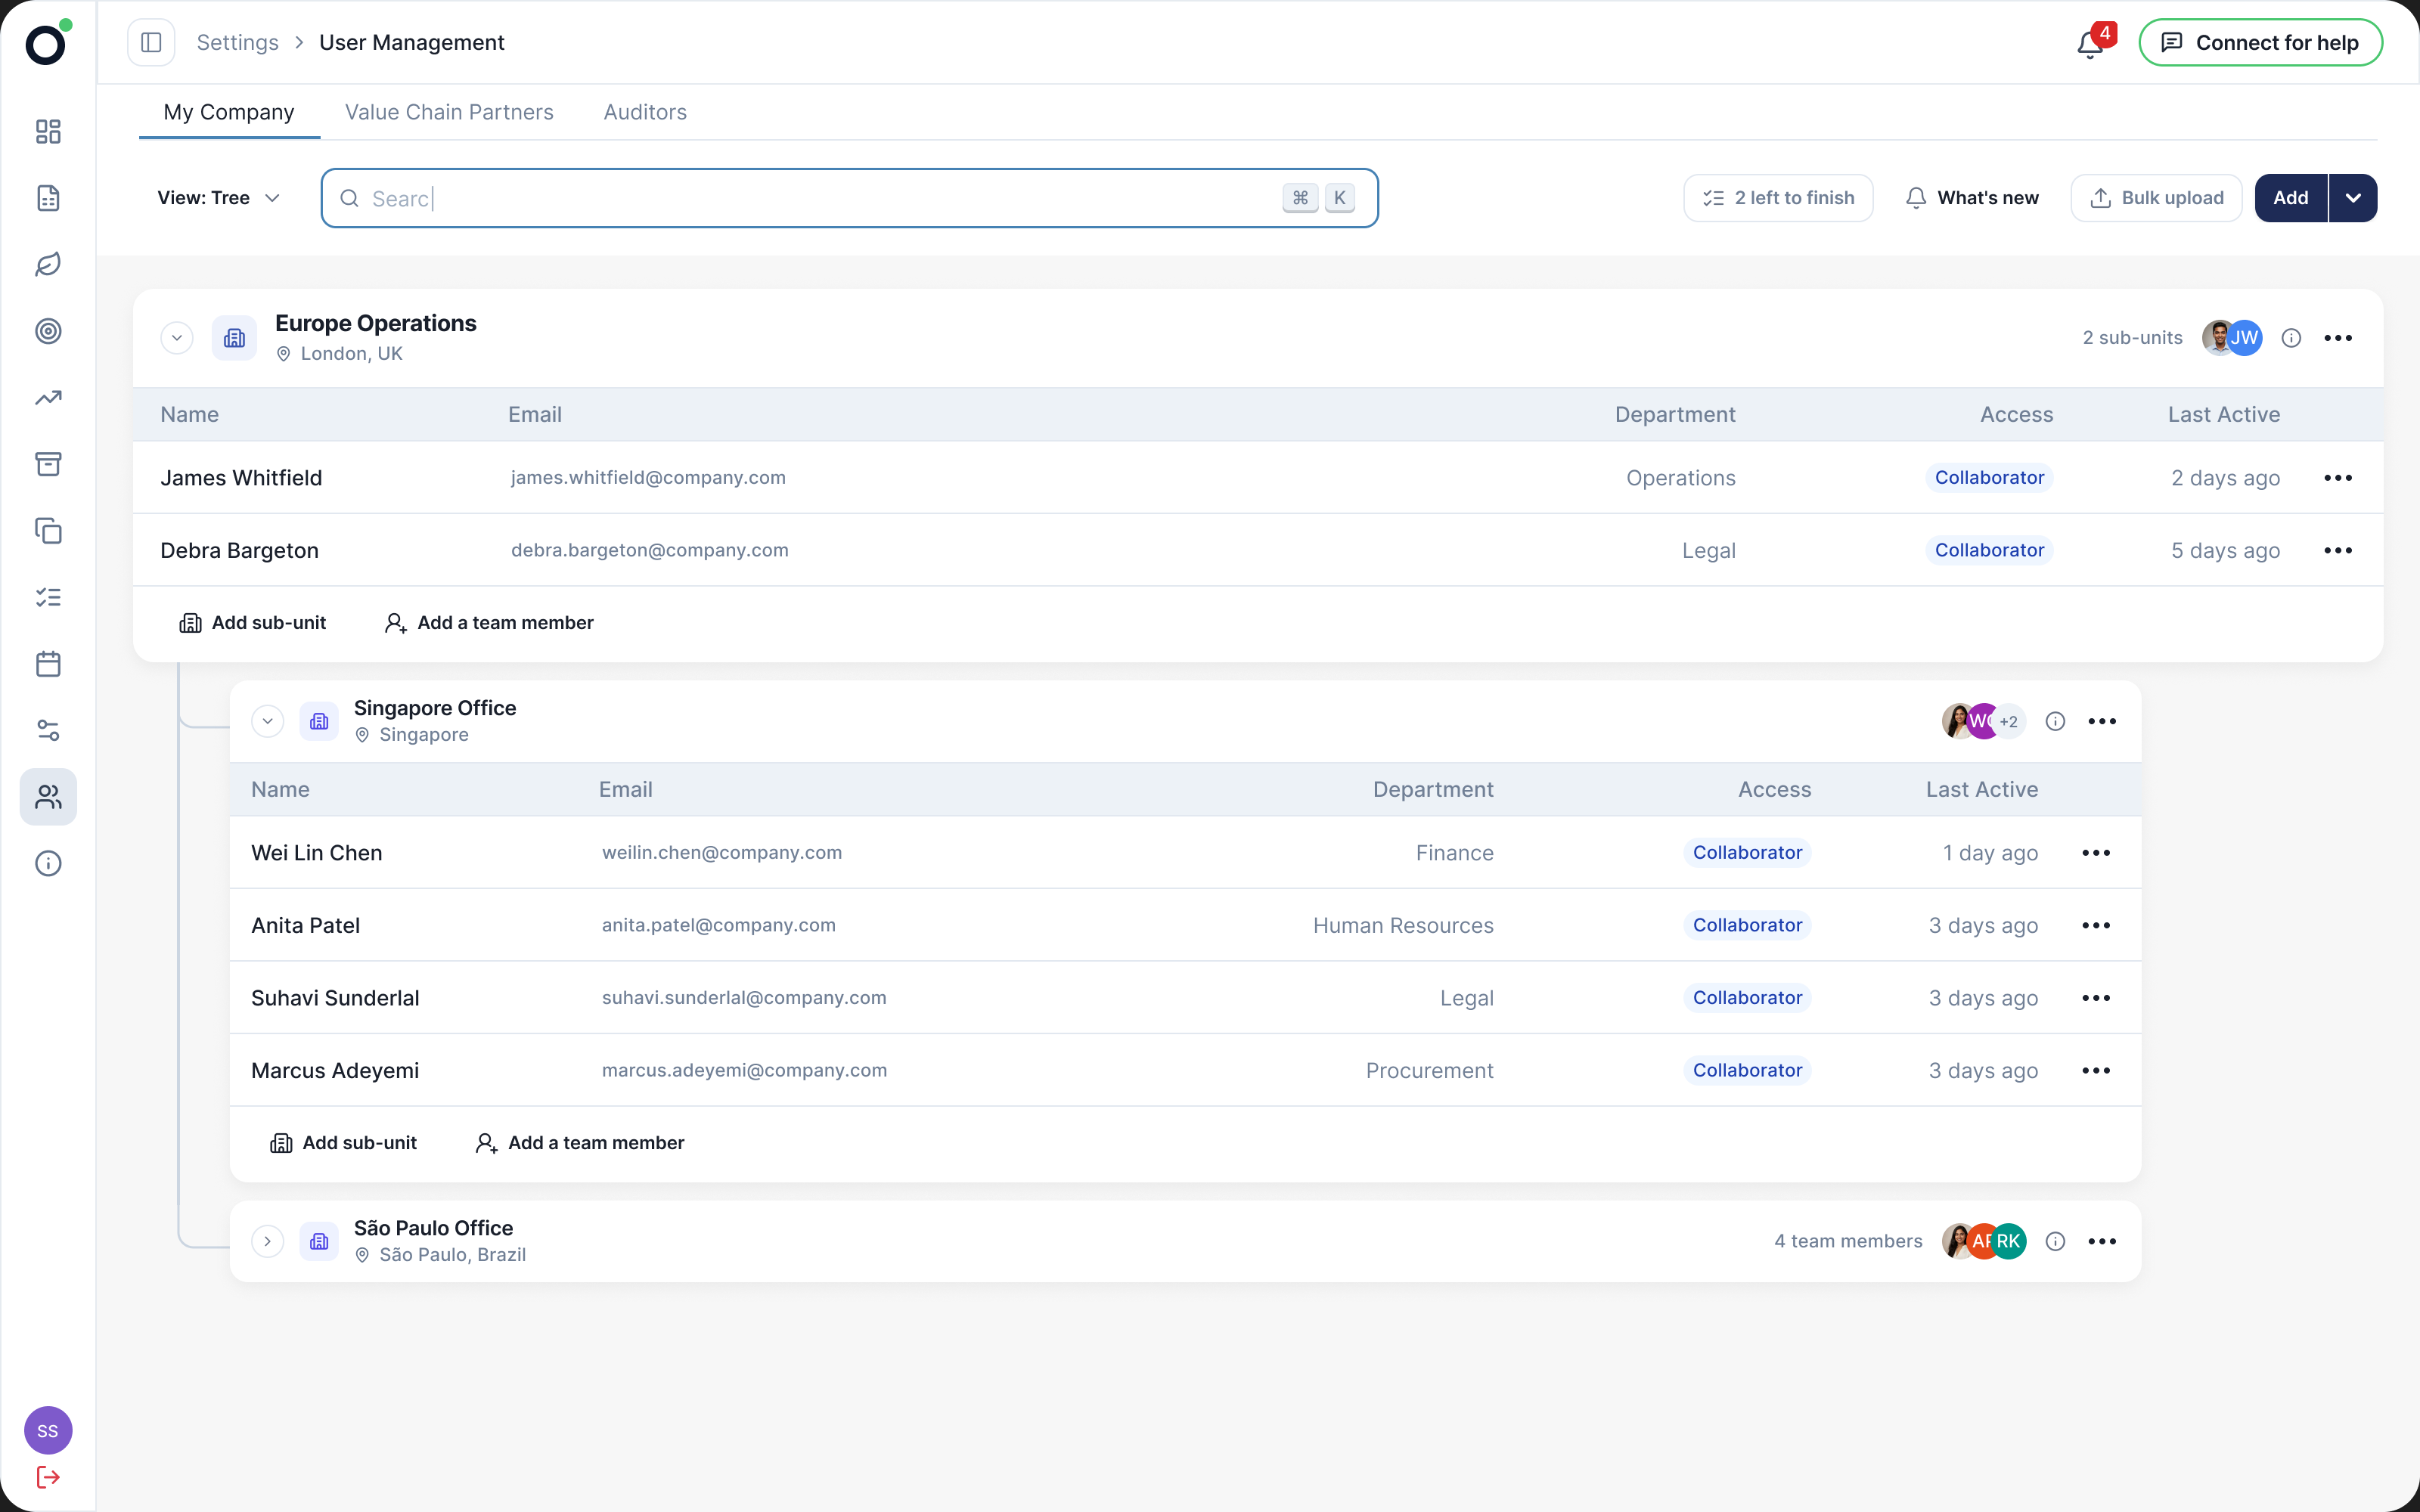Add sub-unit under Europe Operations

(x=252, y=623)
